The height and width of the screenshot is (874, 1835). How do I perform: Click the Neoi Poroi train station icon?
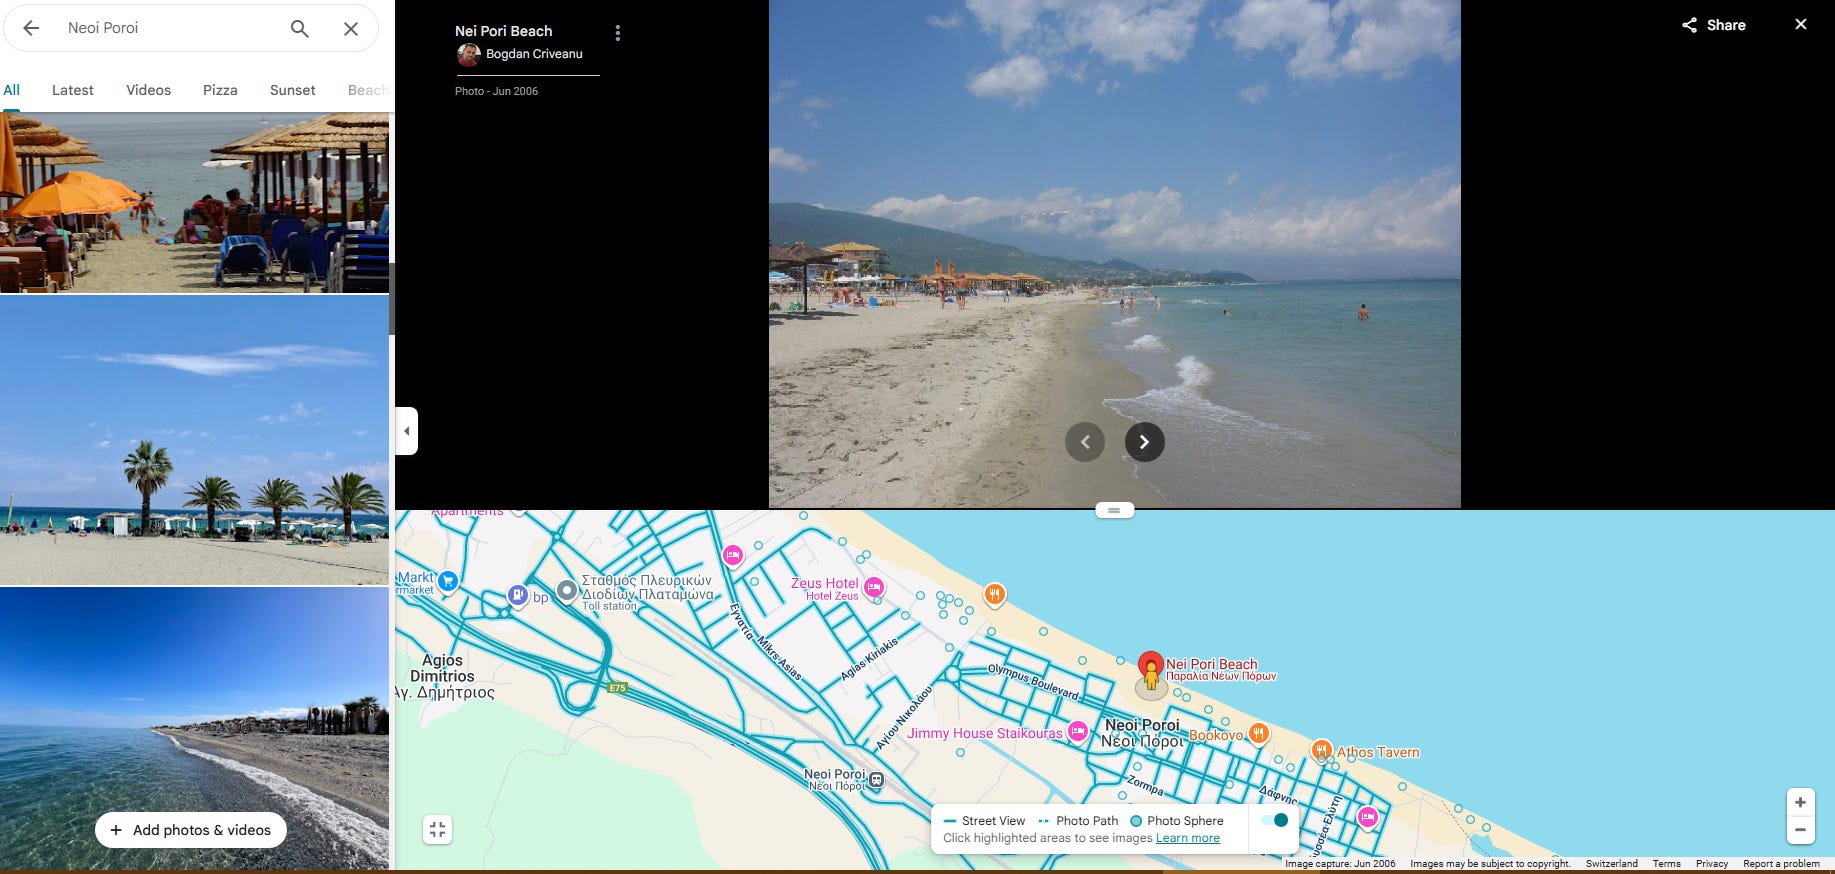(877, 779)
